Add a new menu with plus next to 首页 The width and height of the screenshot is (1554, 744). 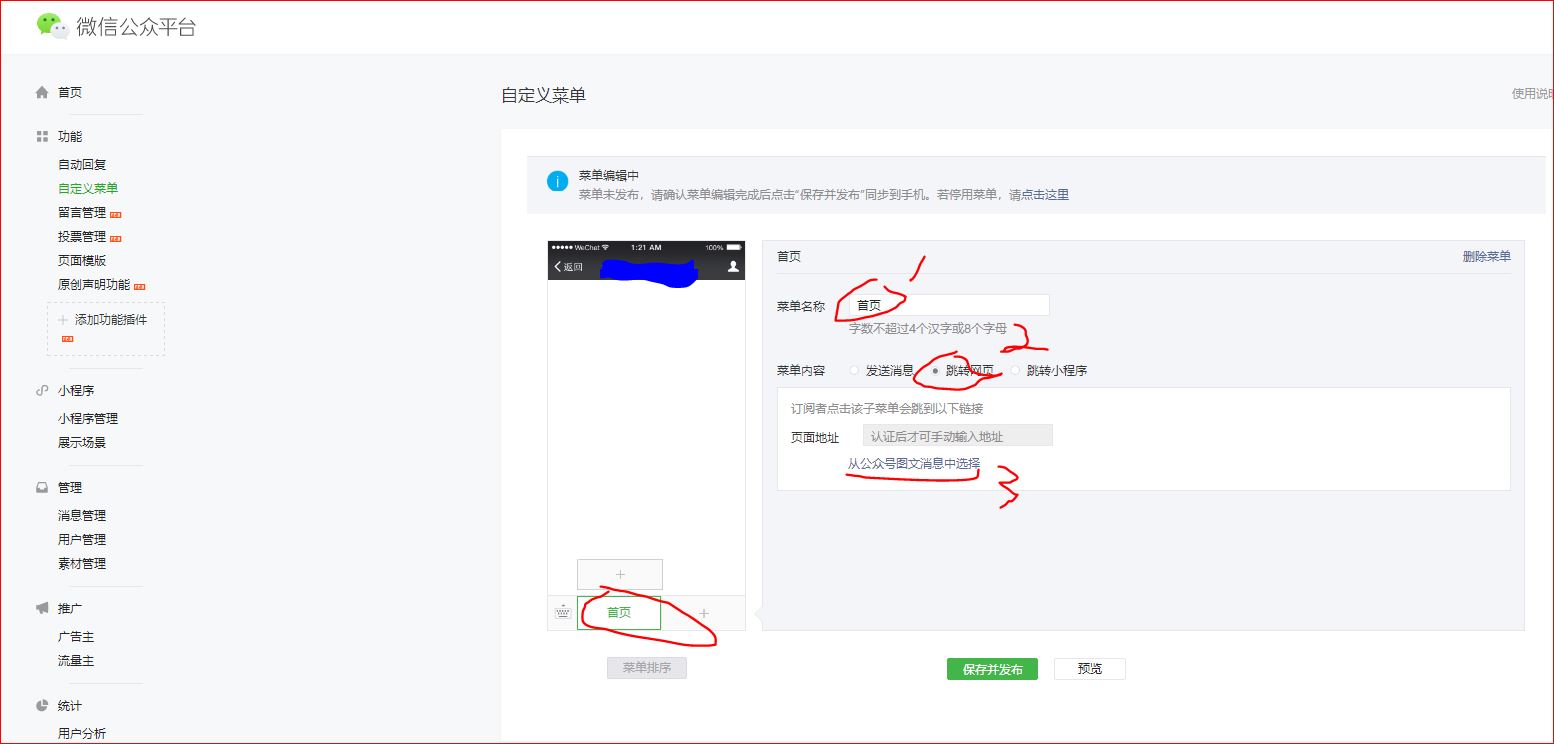(x=704, y=613)
